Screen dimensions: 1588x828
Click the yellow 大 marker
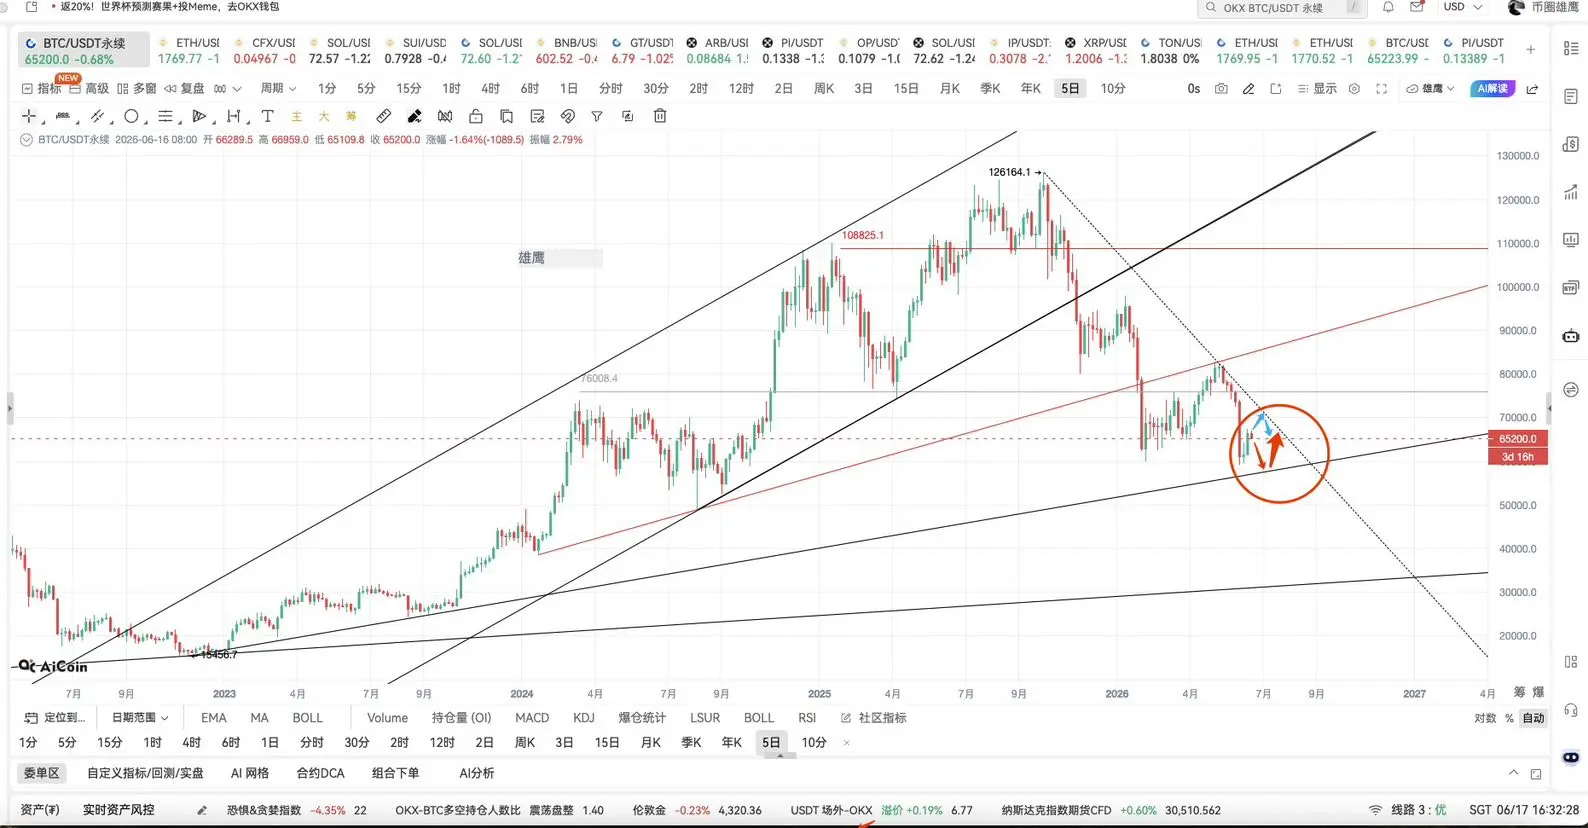coord(324,116)
